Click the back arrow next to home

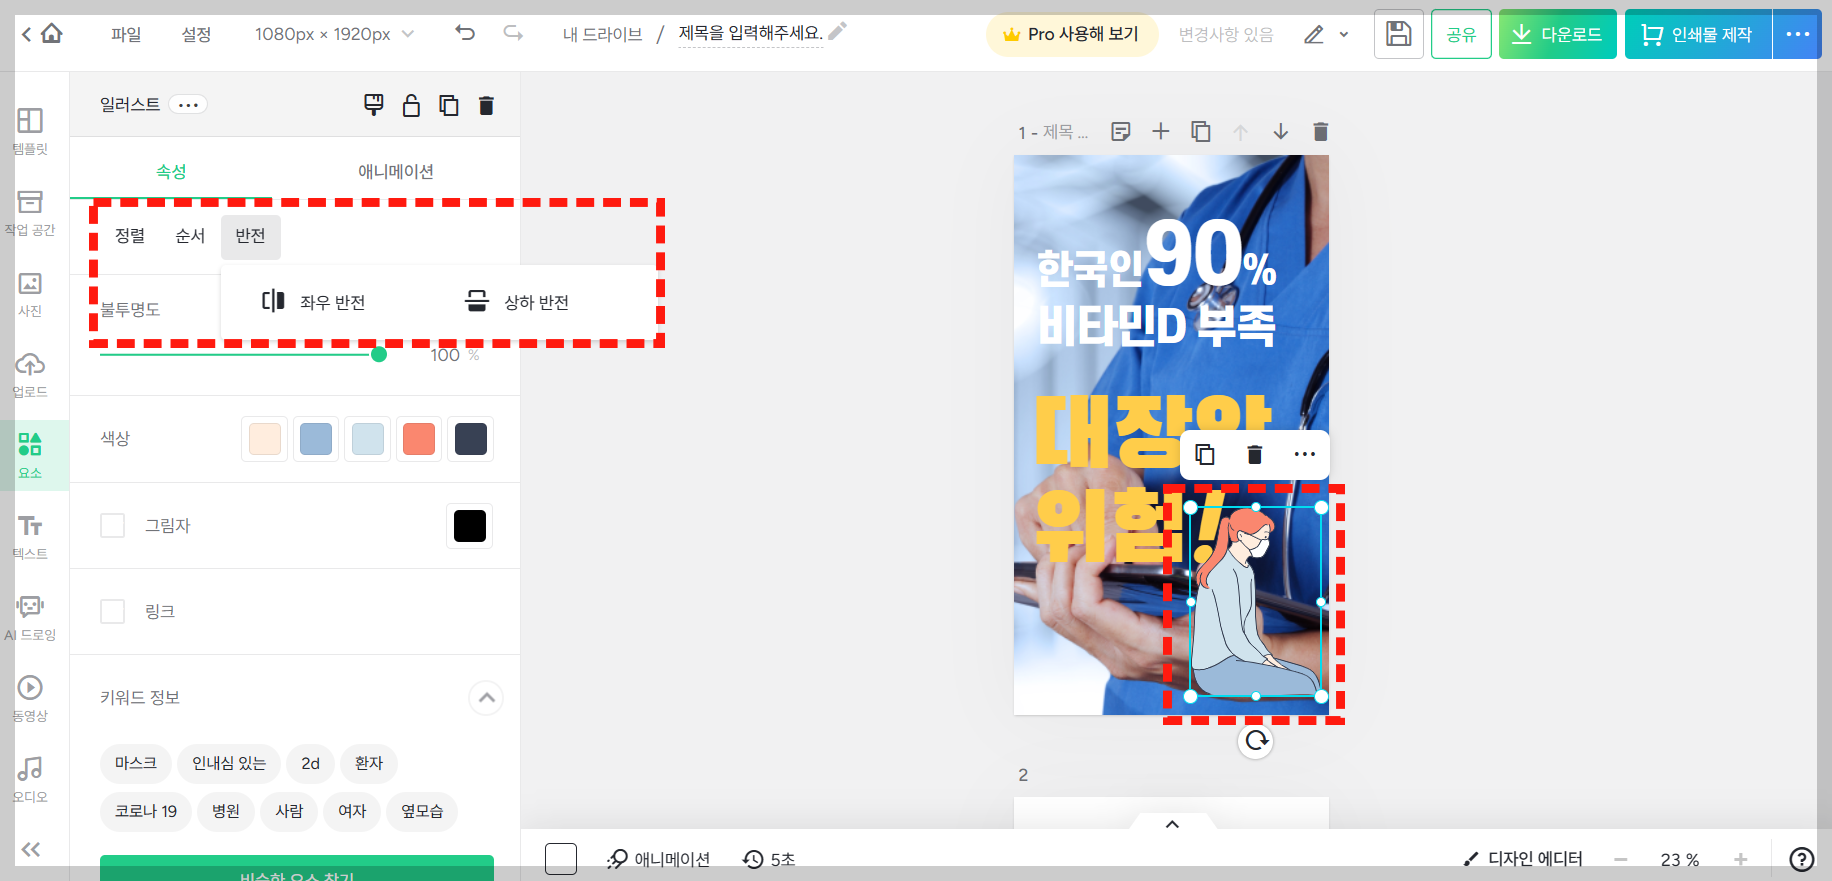[26, 34]
